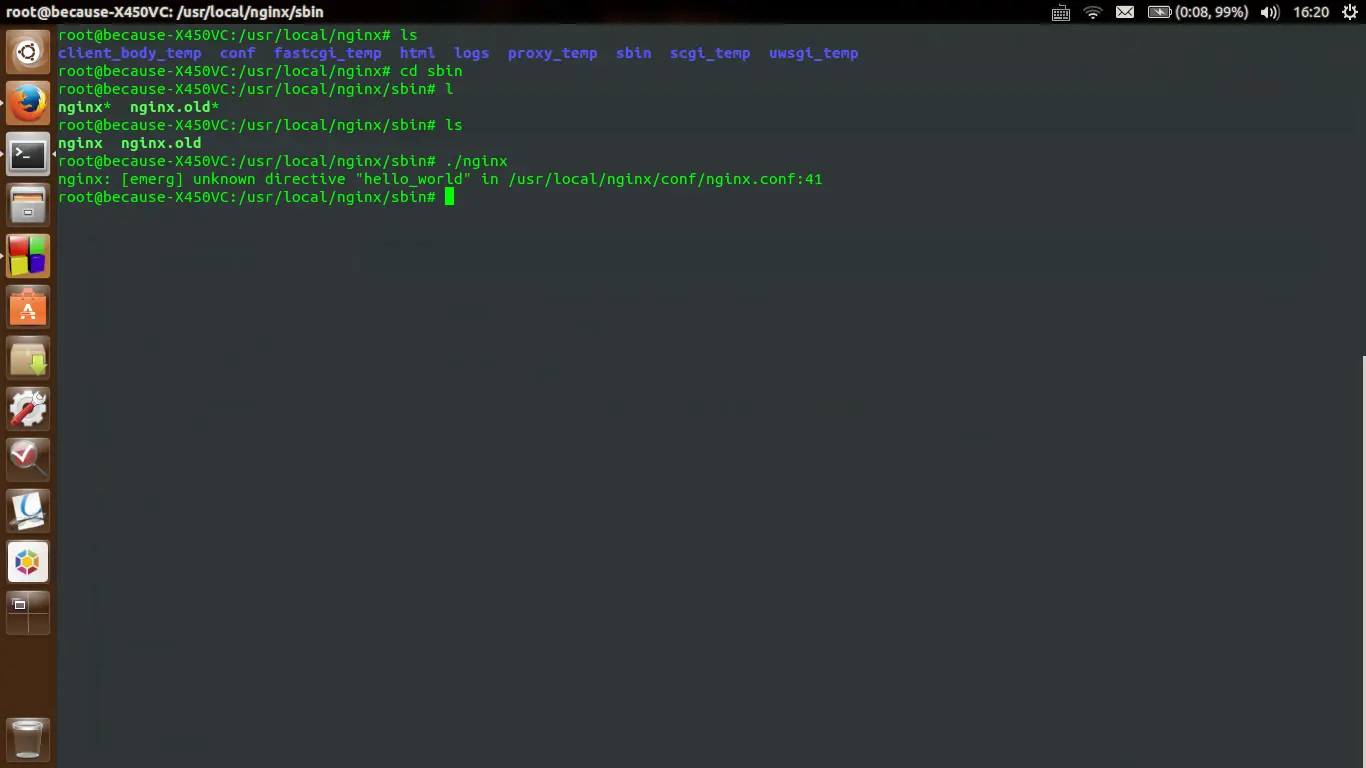Viewport: 1366px width, 768px height.
Task: Click the battery status text (0:08, 99%)
Action: (1211, 12)
